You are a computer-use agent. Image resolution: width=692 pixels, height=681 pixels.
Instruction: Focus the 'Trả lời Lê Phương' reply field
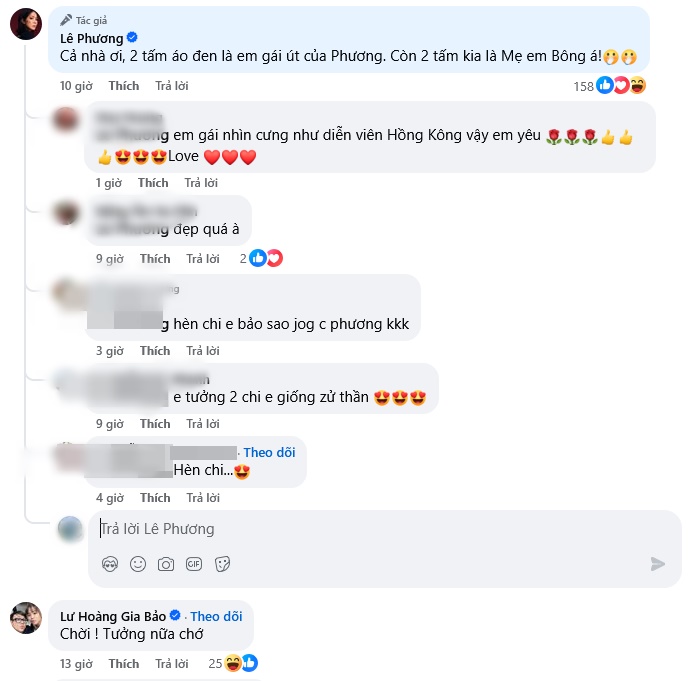tap(385, 529)
